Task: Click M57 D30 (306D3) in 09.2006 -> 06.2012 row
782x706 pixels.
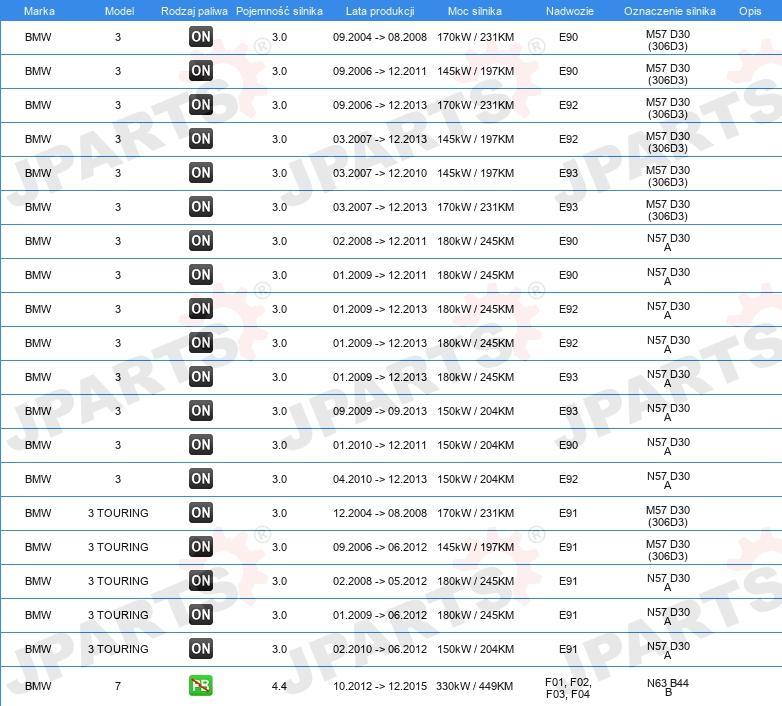Action: click(x=668, y=550)
